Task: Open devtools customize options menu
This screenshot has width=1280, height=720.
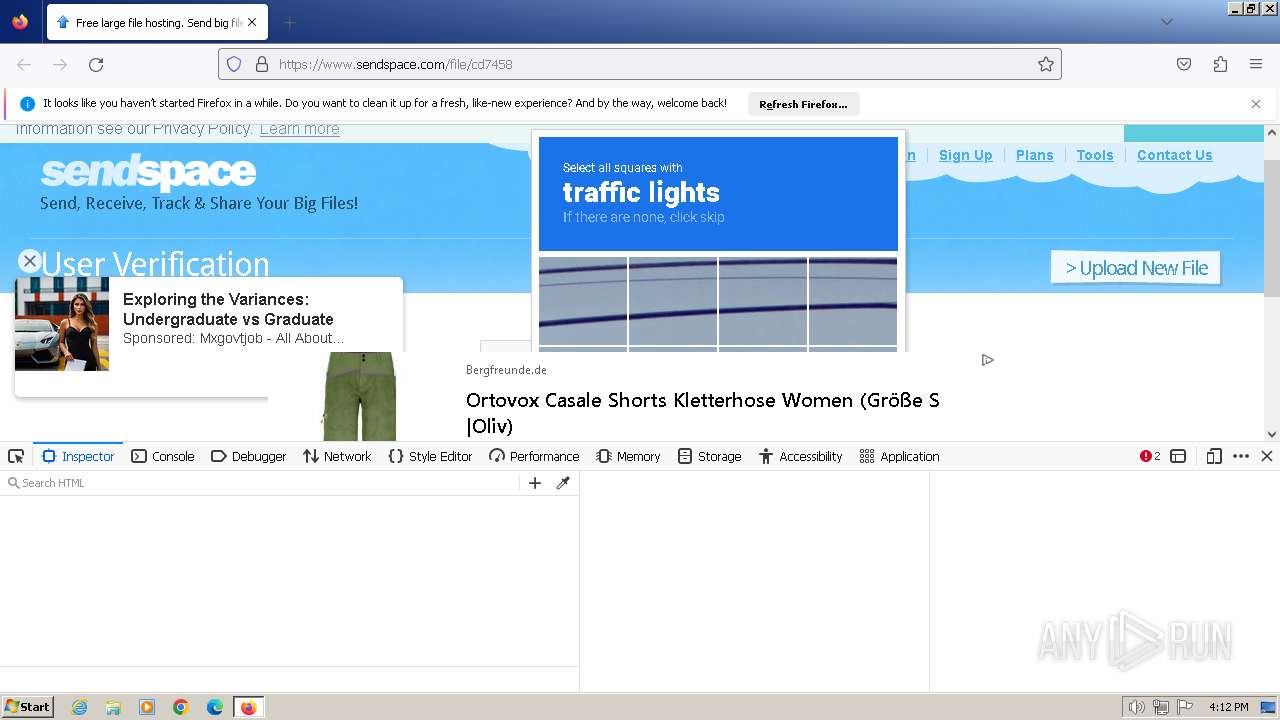Action: coord(1241,456)
